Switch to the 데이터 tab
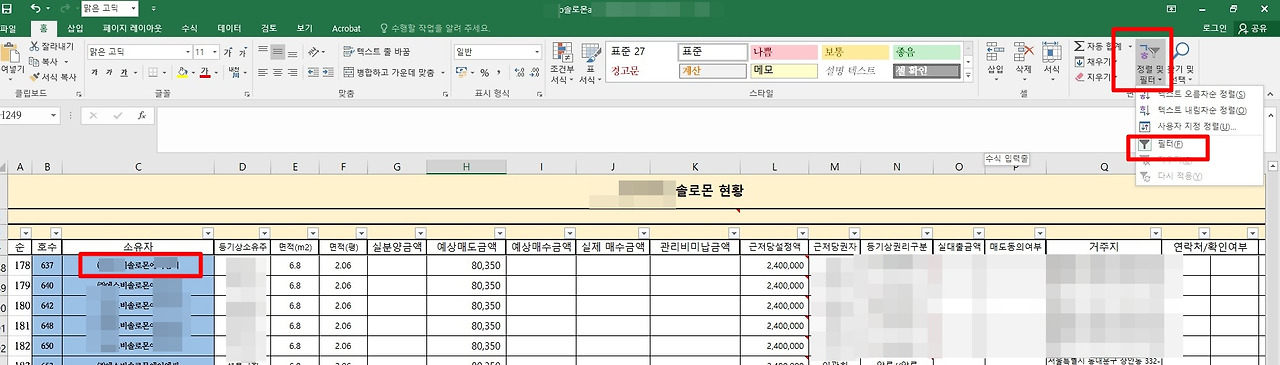 (x=229, y=30)
